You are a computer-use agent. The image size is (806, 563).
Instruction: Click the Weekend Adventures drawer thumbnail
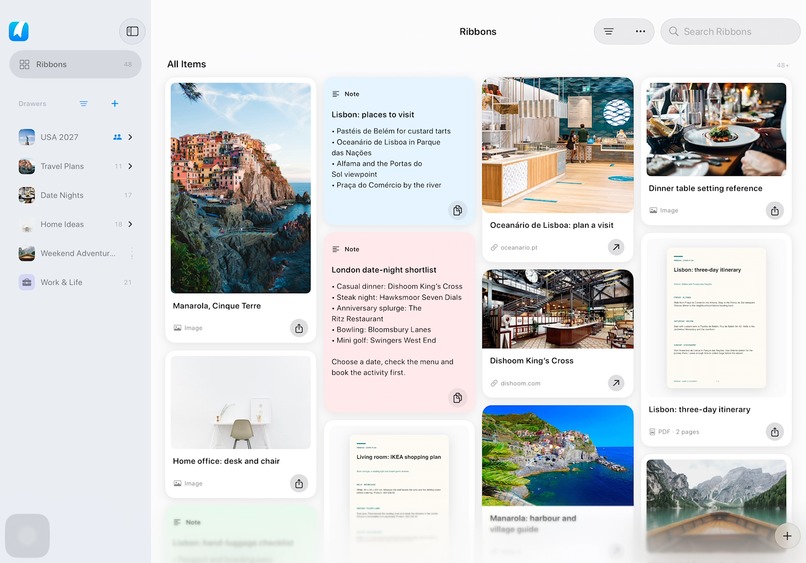(x=27, y=253)
